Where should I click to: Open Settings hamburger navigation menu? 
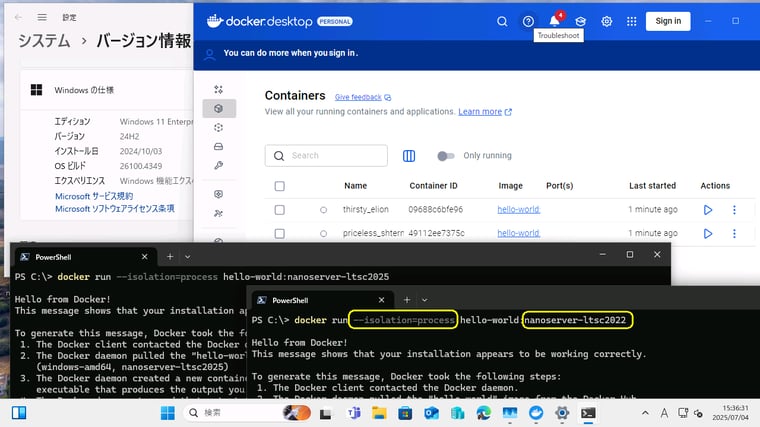click(x=42, y=17)
